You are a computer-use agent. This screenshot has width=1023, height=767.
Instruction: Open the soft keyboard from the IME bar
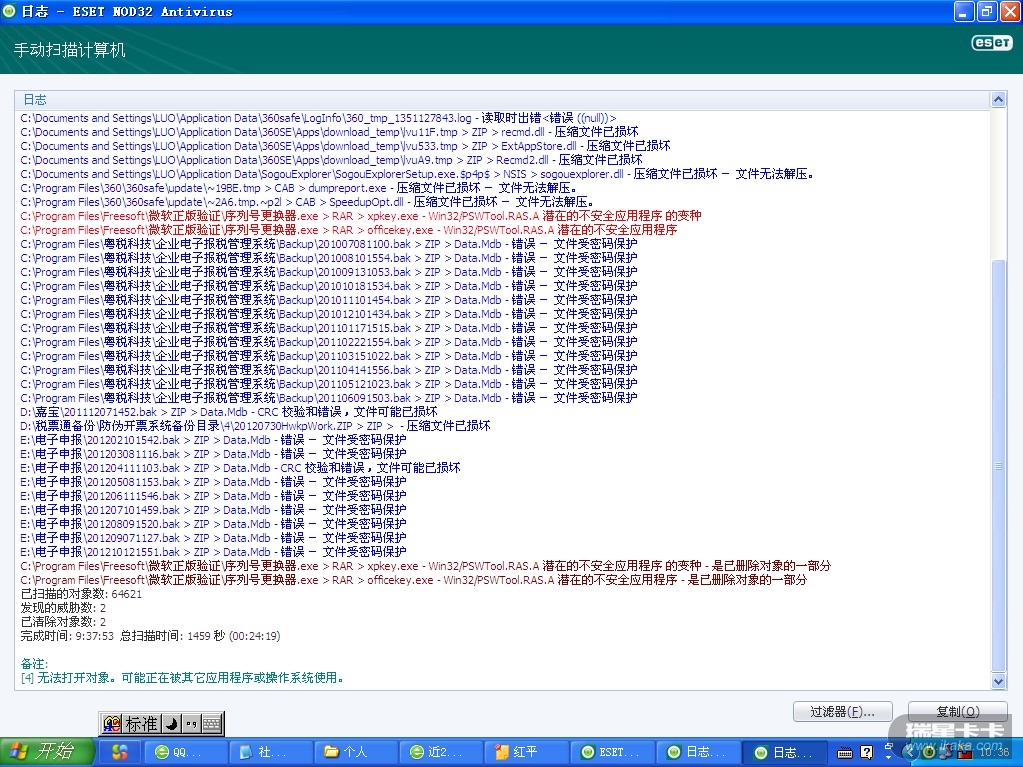(x=212, y=723)
